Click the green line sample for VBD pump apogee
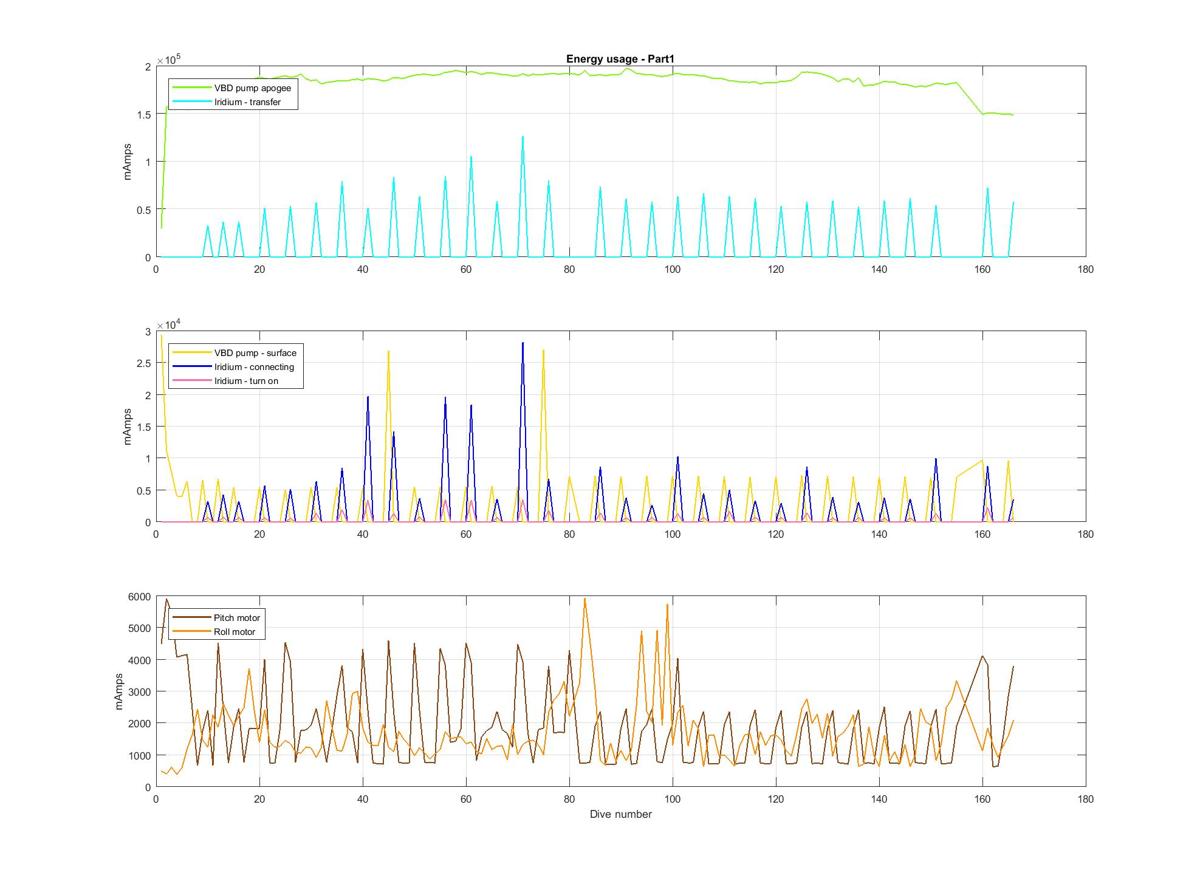This screenshot has height=885, width=1200. pos(191,88)
